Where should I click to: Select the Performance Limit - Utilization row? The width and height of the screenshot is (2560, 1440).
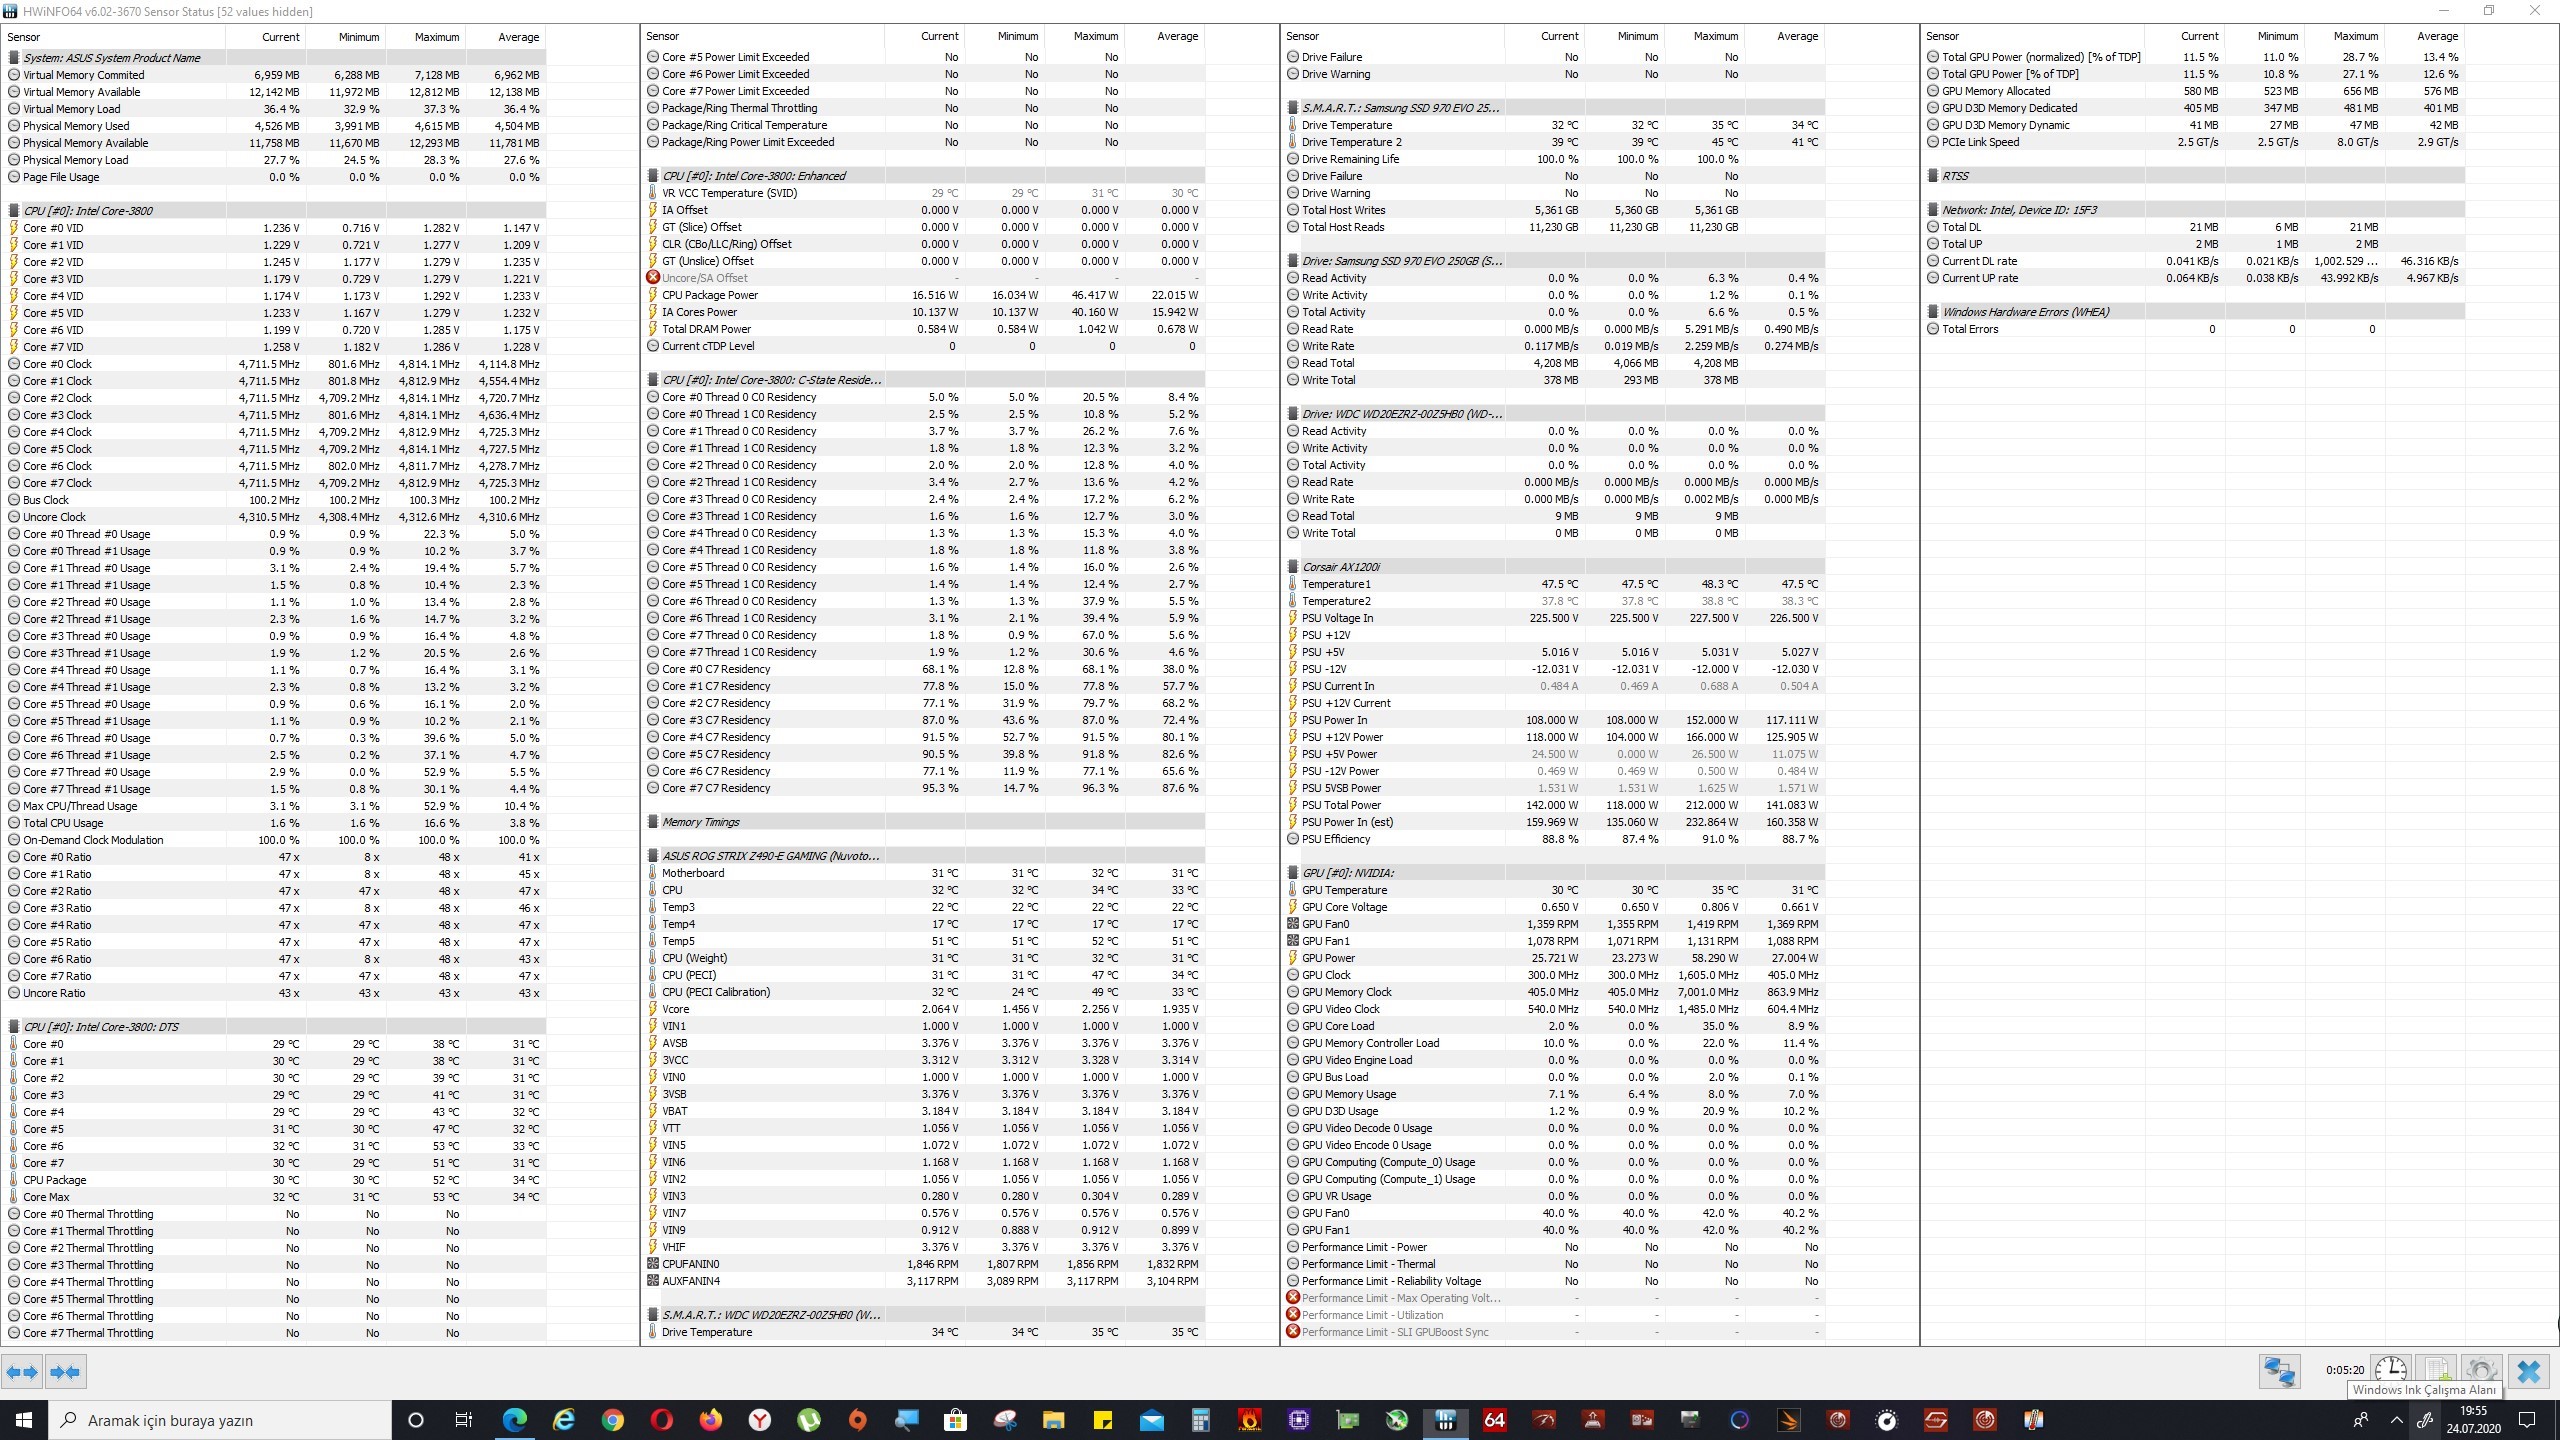[x=1555, y=1315]
